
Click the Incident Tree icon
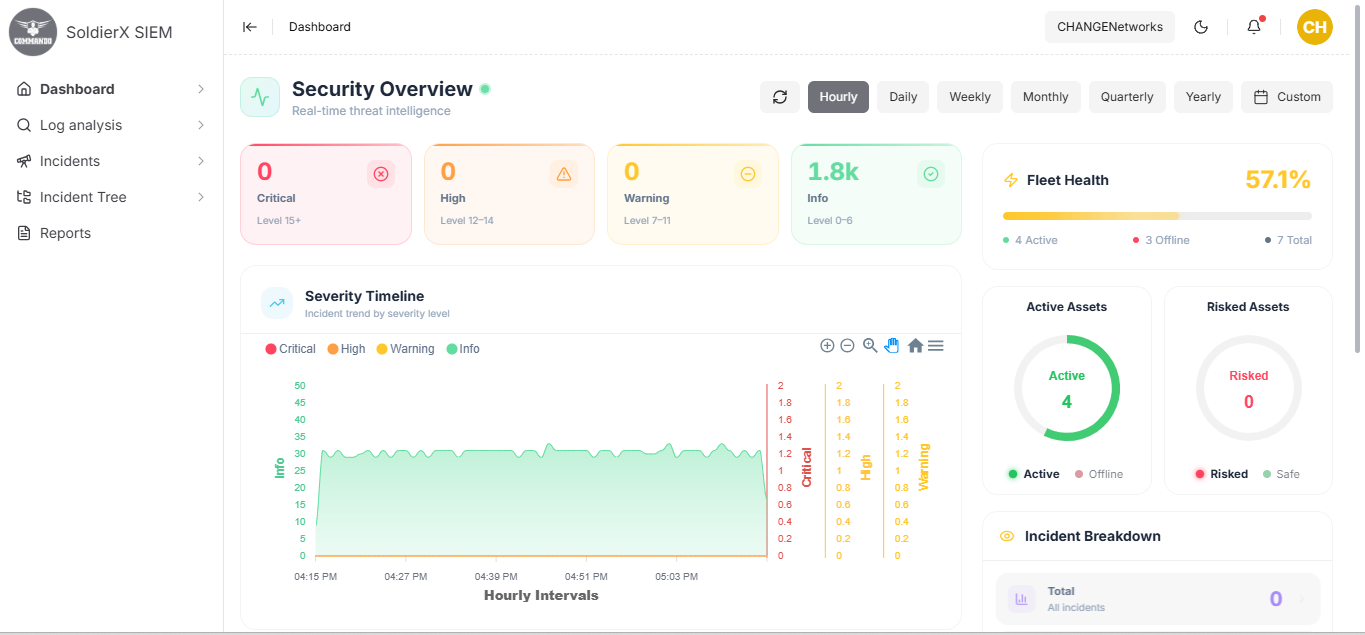(24, 197)
